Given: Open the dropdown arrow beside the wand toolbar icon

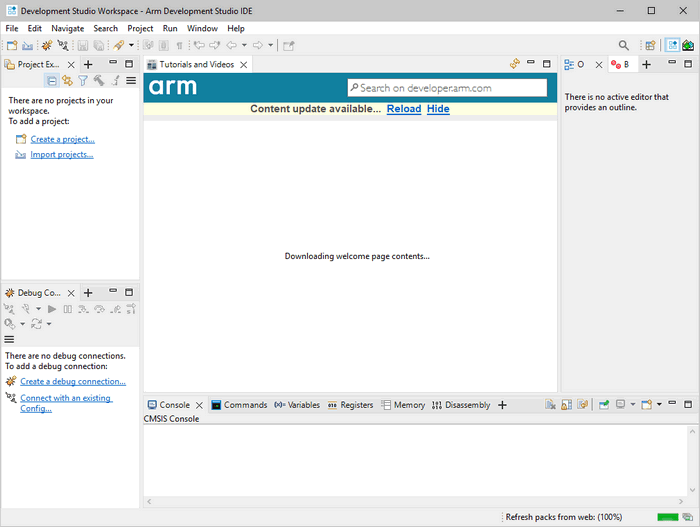Looking at the screenshot, I should pyautogui.click(x=131, y=45).
